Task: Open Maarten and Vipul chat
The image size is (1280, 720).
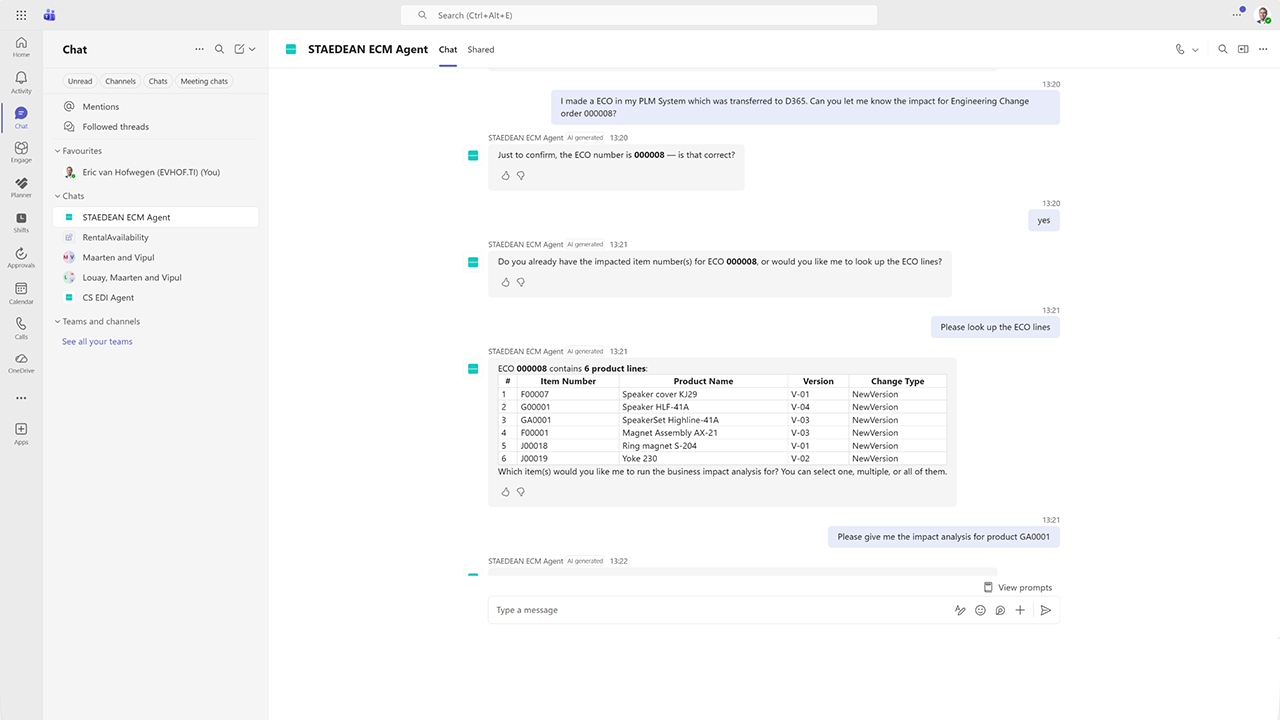Action: tap(155, 257)
